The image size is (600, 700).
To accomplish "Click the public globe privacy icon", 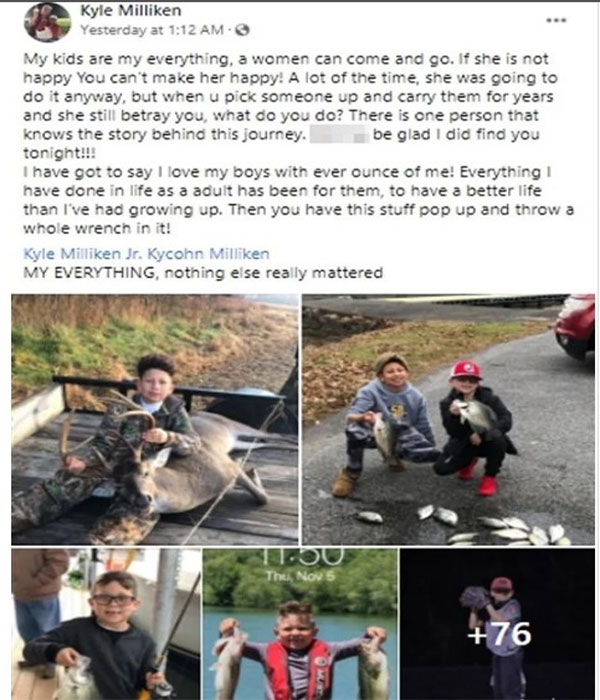I will tap(242, 30).
